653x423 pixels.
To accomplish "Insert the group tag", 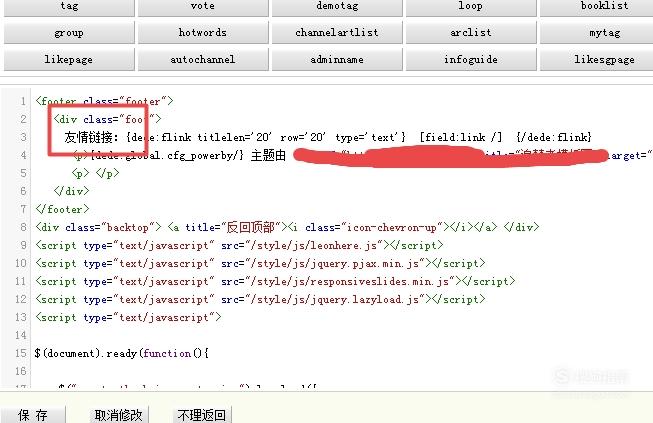I will [x=69, y=32].
